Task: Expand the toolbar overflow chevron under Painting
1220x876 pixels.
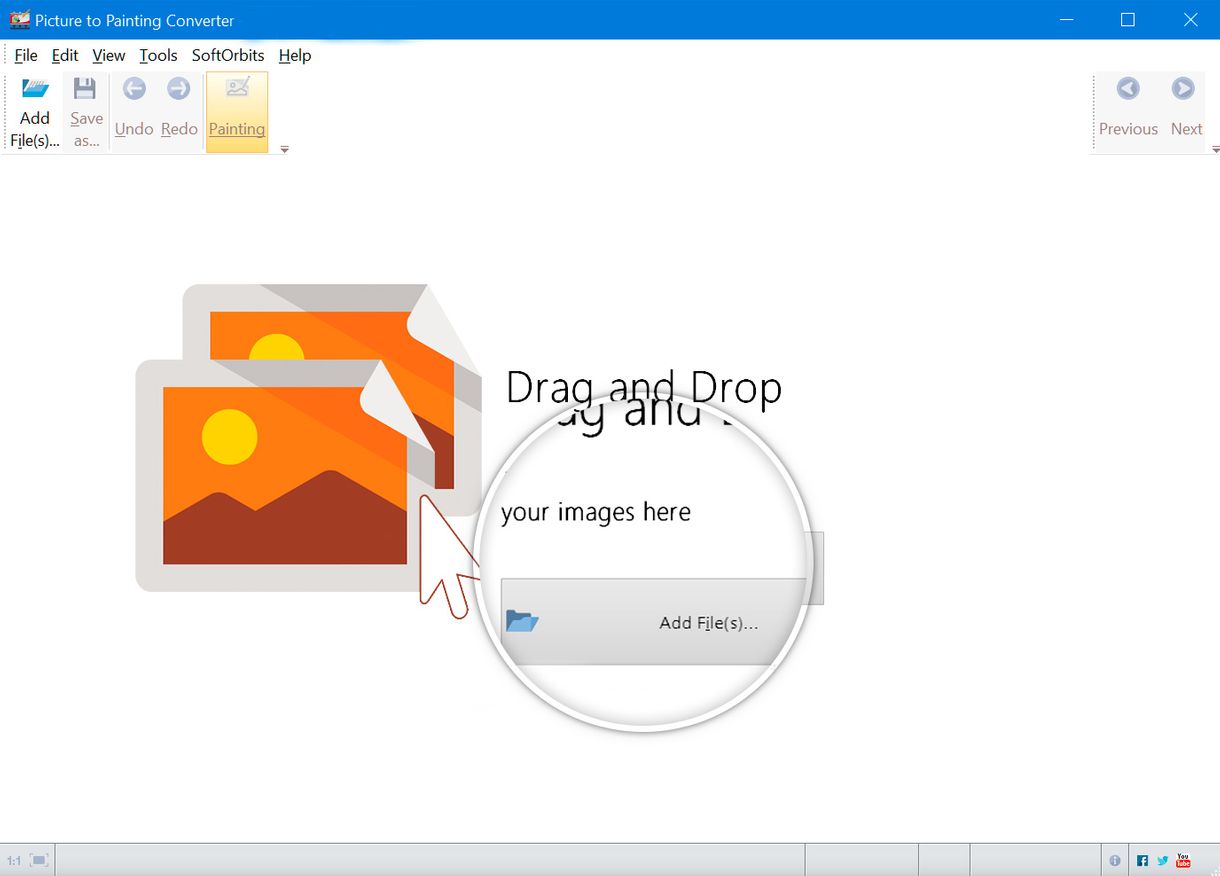Action: point(283,147)
